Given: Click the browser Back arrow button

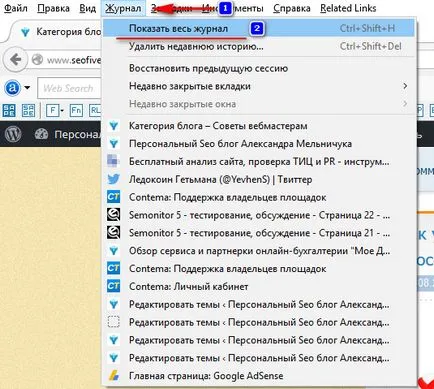Looking at the screenshot, I should click(x=15, y=60).
